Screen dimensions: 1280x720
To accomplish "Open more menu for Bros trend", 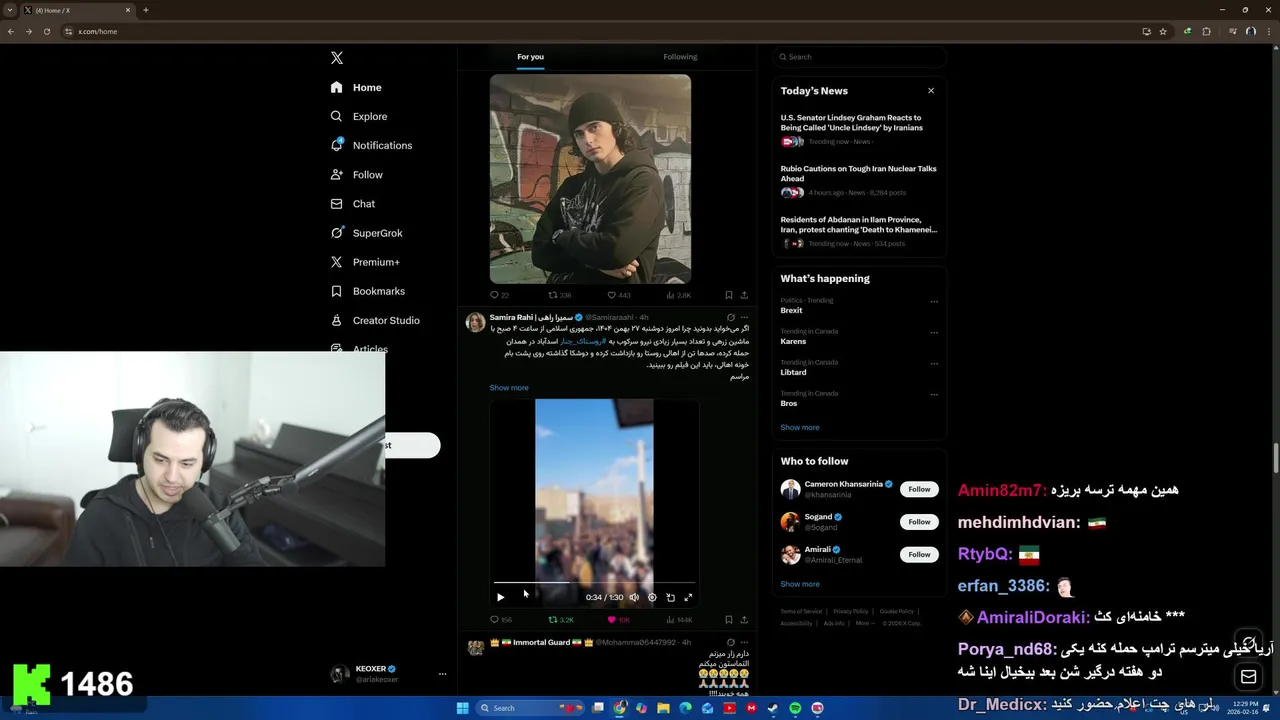I will tap(934, 394).
